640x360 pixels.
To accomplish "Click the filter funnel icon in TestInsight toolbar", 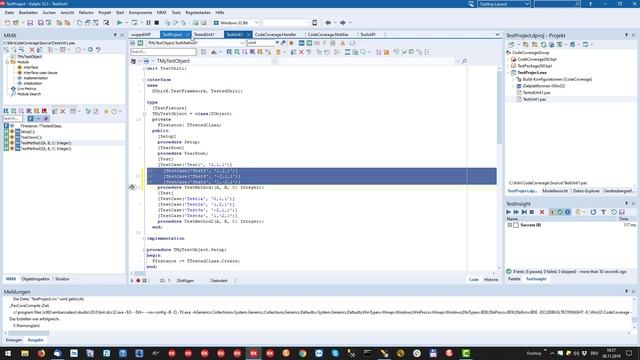I will 603,212.
